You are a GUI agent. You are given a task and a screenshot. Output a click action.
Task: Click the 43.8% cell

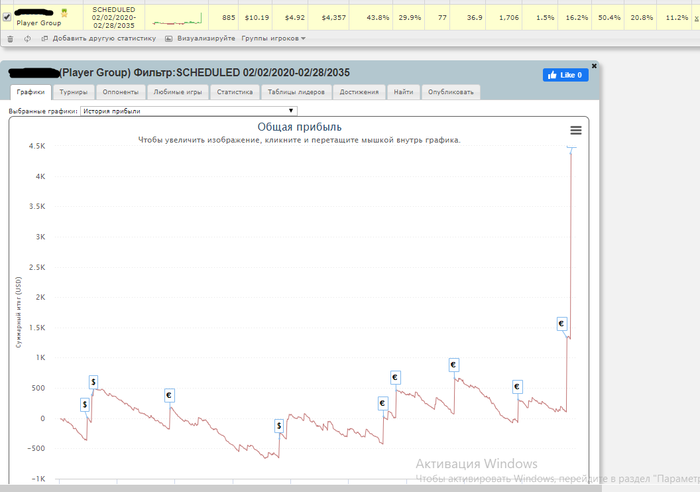point(378,17)
